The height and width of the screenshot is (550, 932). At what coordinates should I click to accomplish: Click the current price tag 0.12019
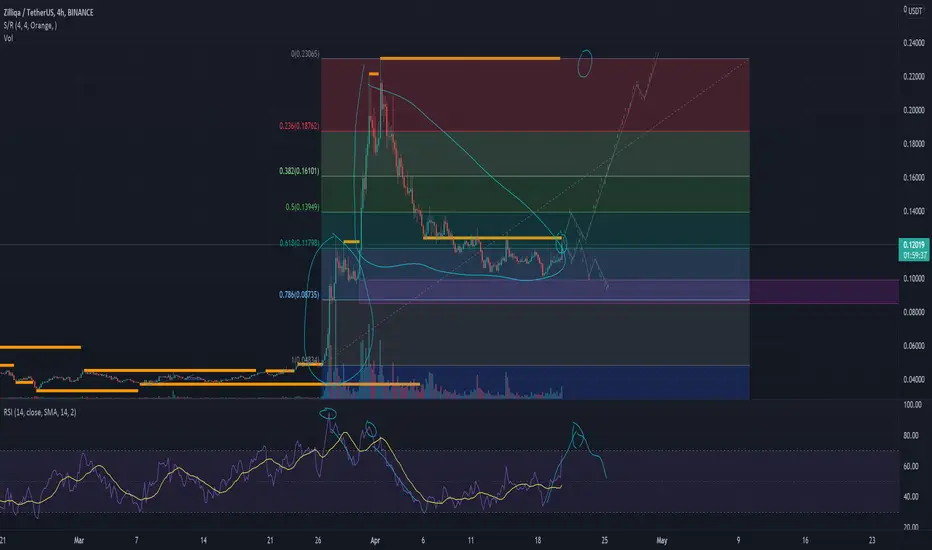tap(914, 245)
